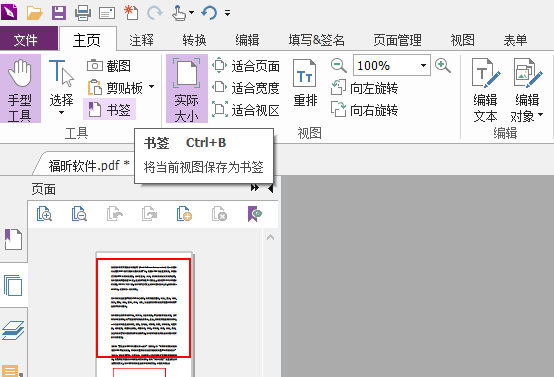Click the rotate page counterclockwise icon in the 页面 panel
Image resolution: width=554 pixels, height=377 pixels.
[x=114, y=214]
